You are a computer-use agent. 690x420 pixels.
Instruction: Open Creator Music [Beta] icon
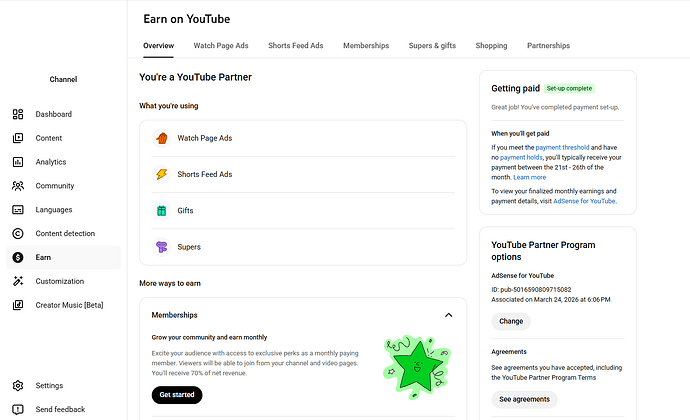tap(18, 305)
